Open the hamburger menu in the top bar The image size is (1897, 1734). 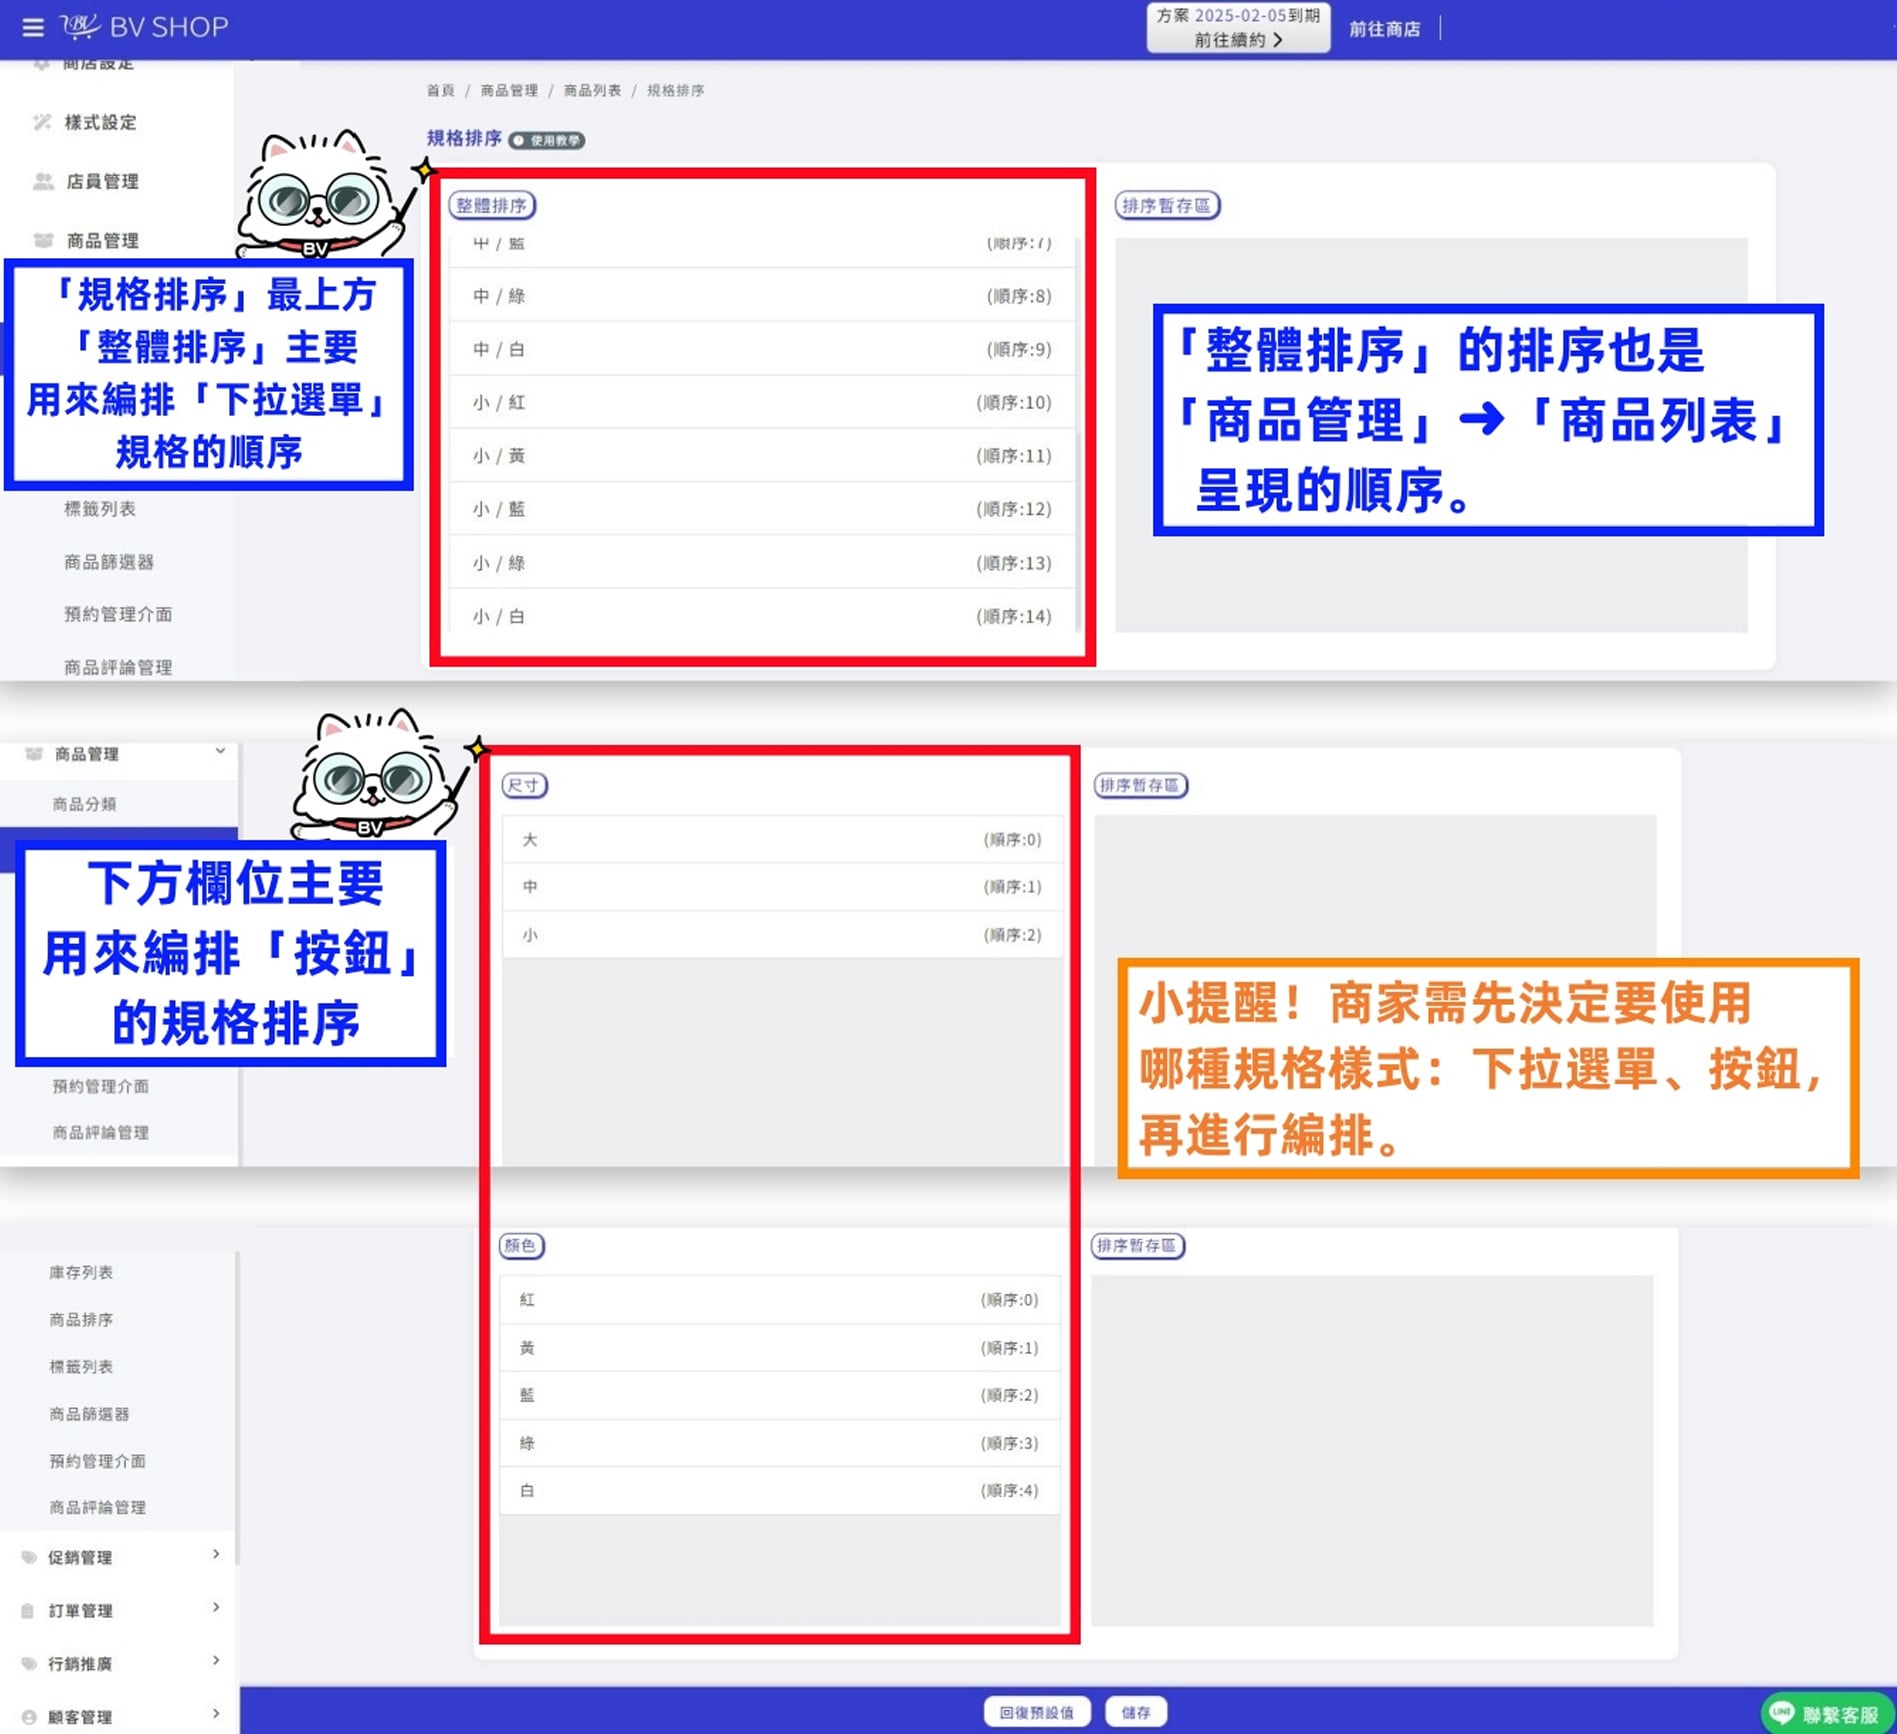(x=33, y=28)
